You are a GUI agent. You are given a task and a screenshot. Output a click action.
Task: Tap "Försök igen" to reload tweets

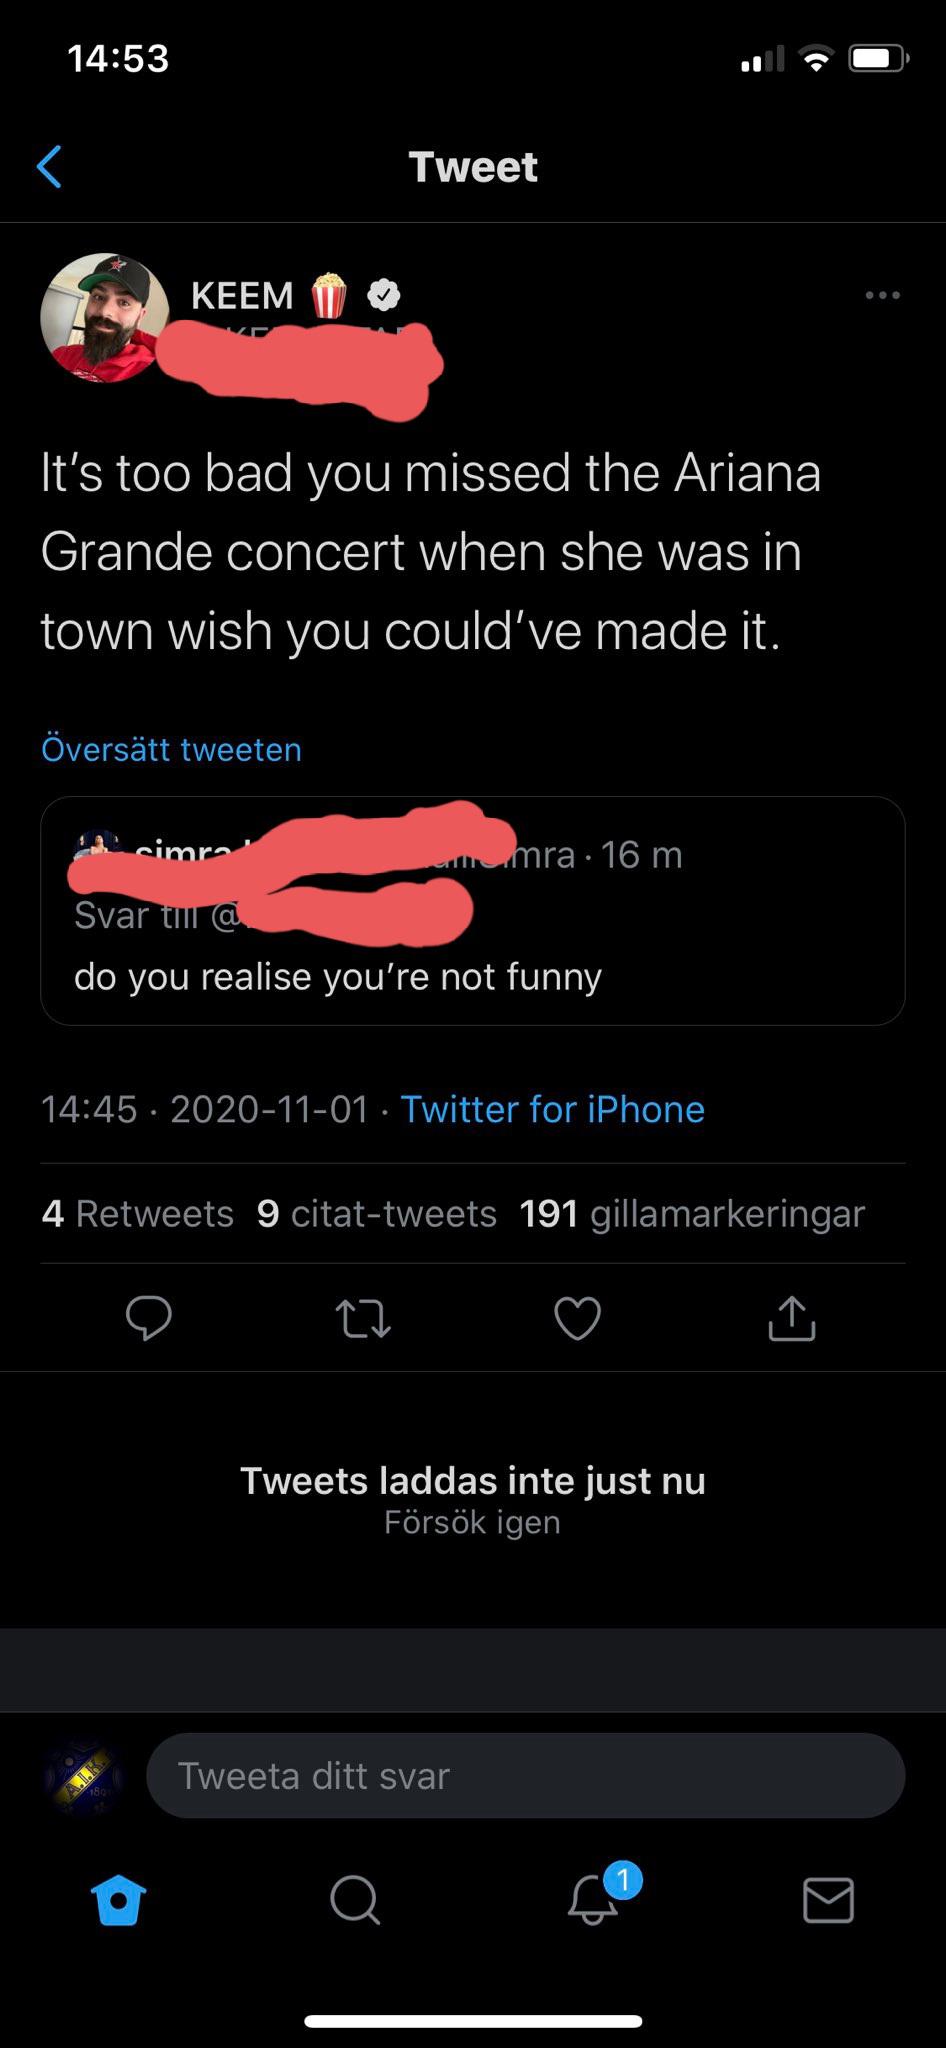coord(472,1522)
